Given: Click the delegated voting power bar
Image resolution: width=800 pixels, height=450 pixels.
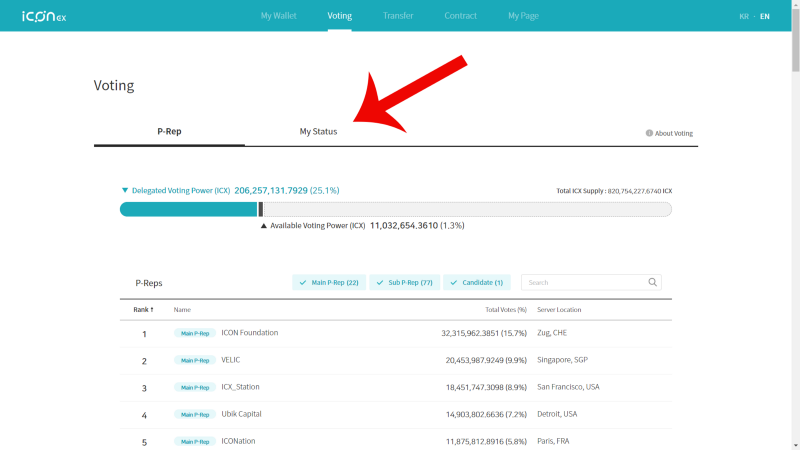Looking at the screenshot, I should point(189,209).
